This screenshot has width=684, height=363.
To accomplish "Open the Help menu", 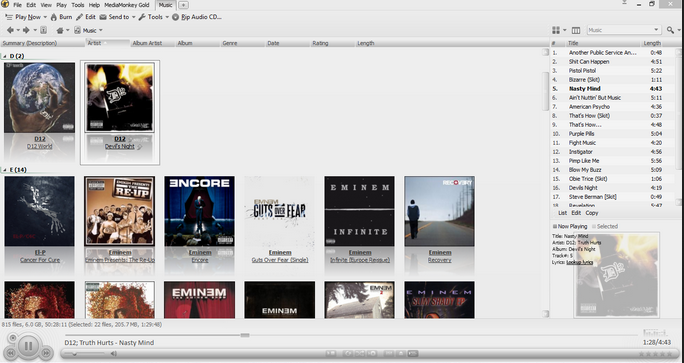I will point(94,5).
